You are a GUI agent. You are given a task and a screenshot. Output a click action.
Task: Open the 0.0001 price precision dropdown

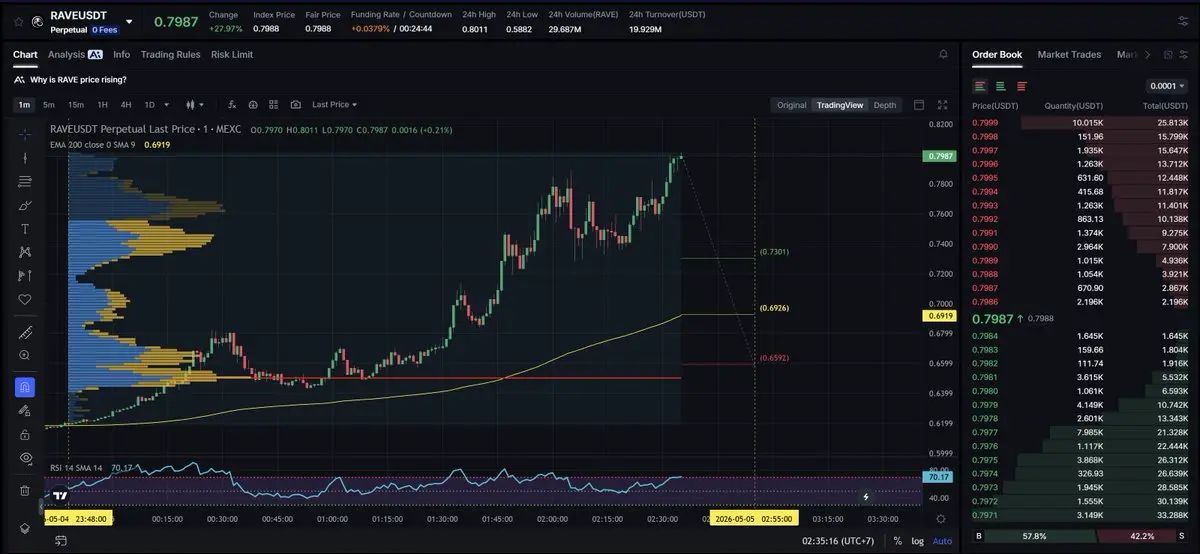point(1166,86)
